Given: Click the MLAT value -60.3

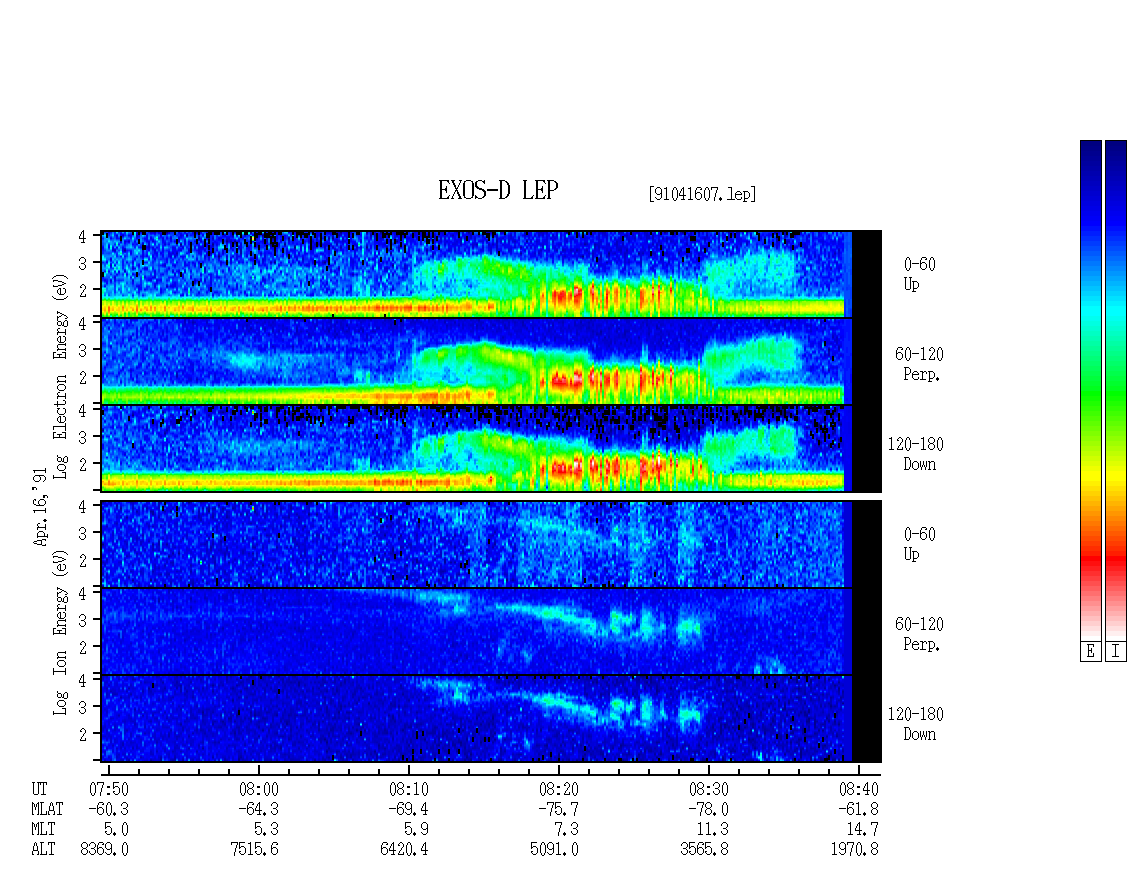Looking at the screenshot, I should [x=109, y=809].
